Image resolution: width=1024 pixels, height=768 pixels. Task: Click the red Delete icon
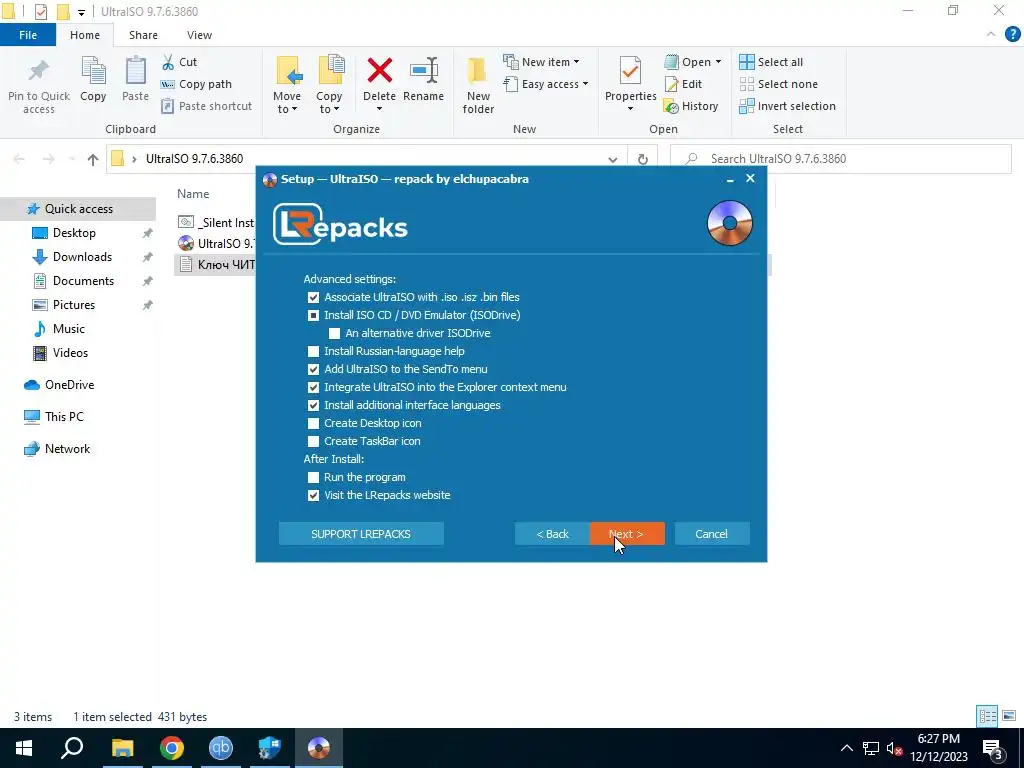point(379,71)
